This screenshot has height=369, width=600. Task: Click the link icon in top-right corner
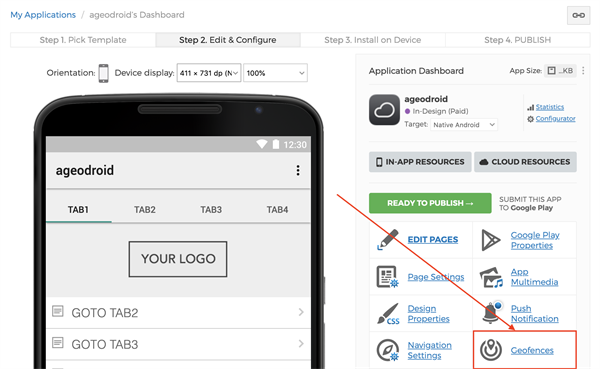pyautogui.click(x=578, y=15)
